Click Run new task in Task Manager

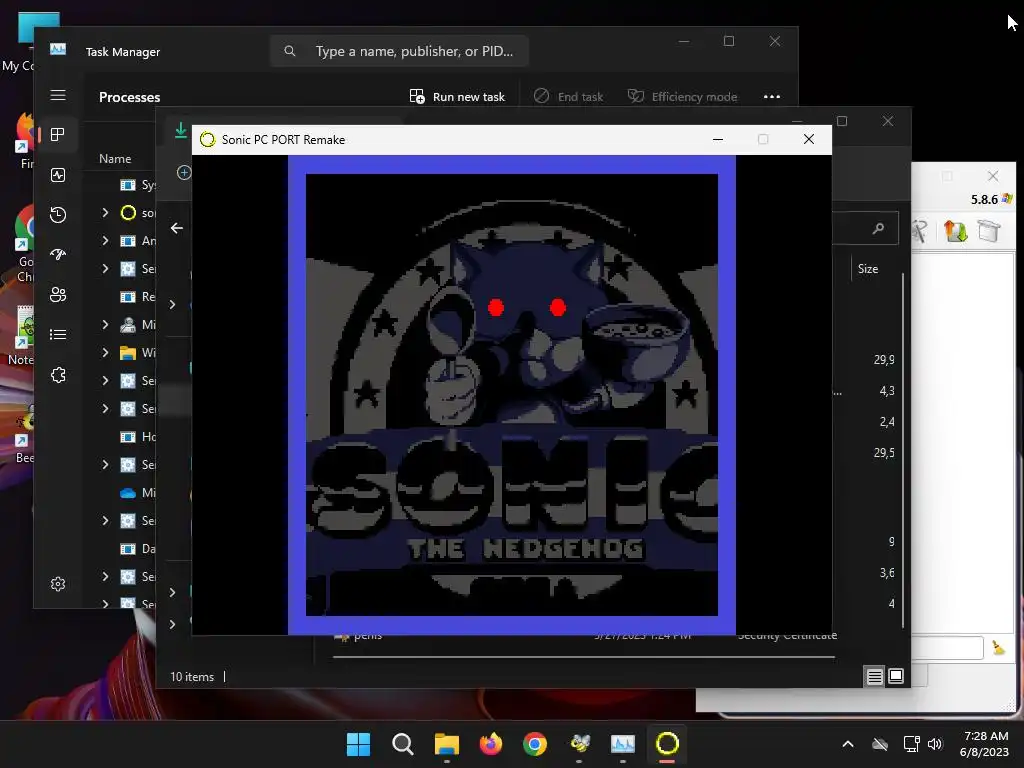pyautogui.click(x=457, y=97)
